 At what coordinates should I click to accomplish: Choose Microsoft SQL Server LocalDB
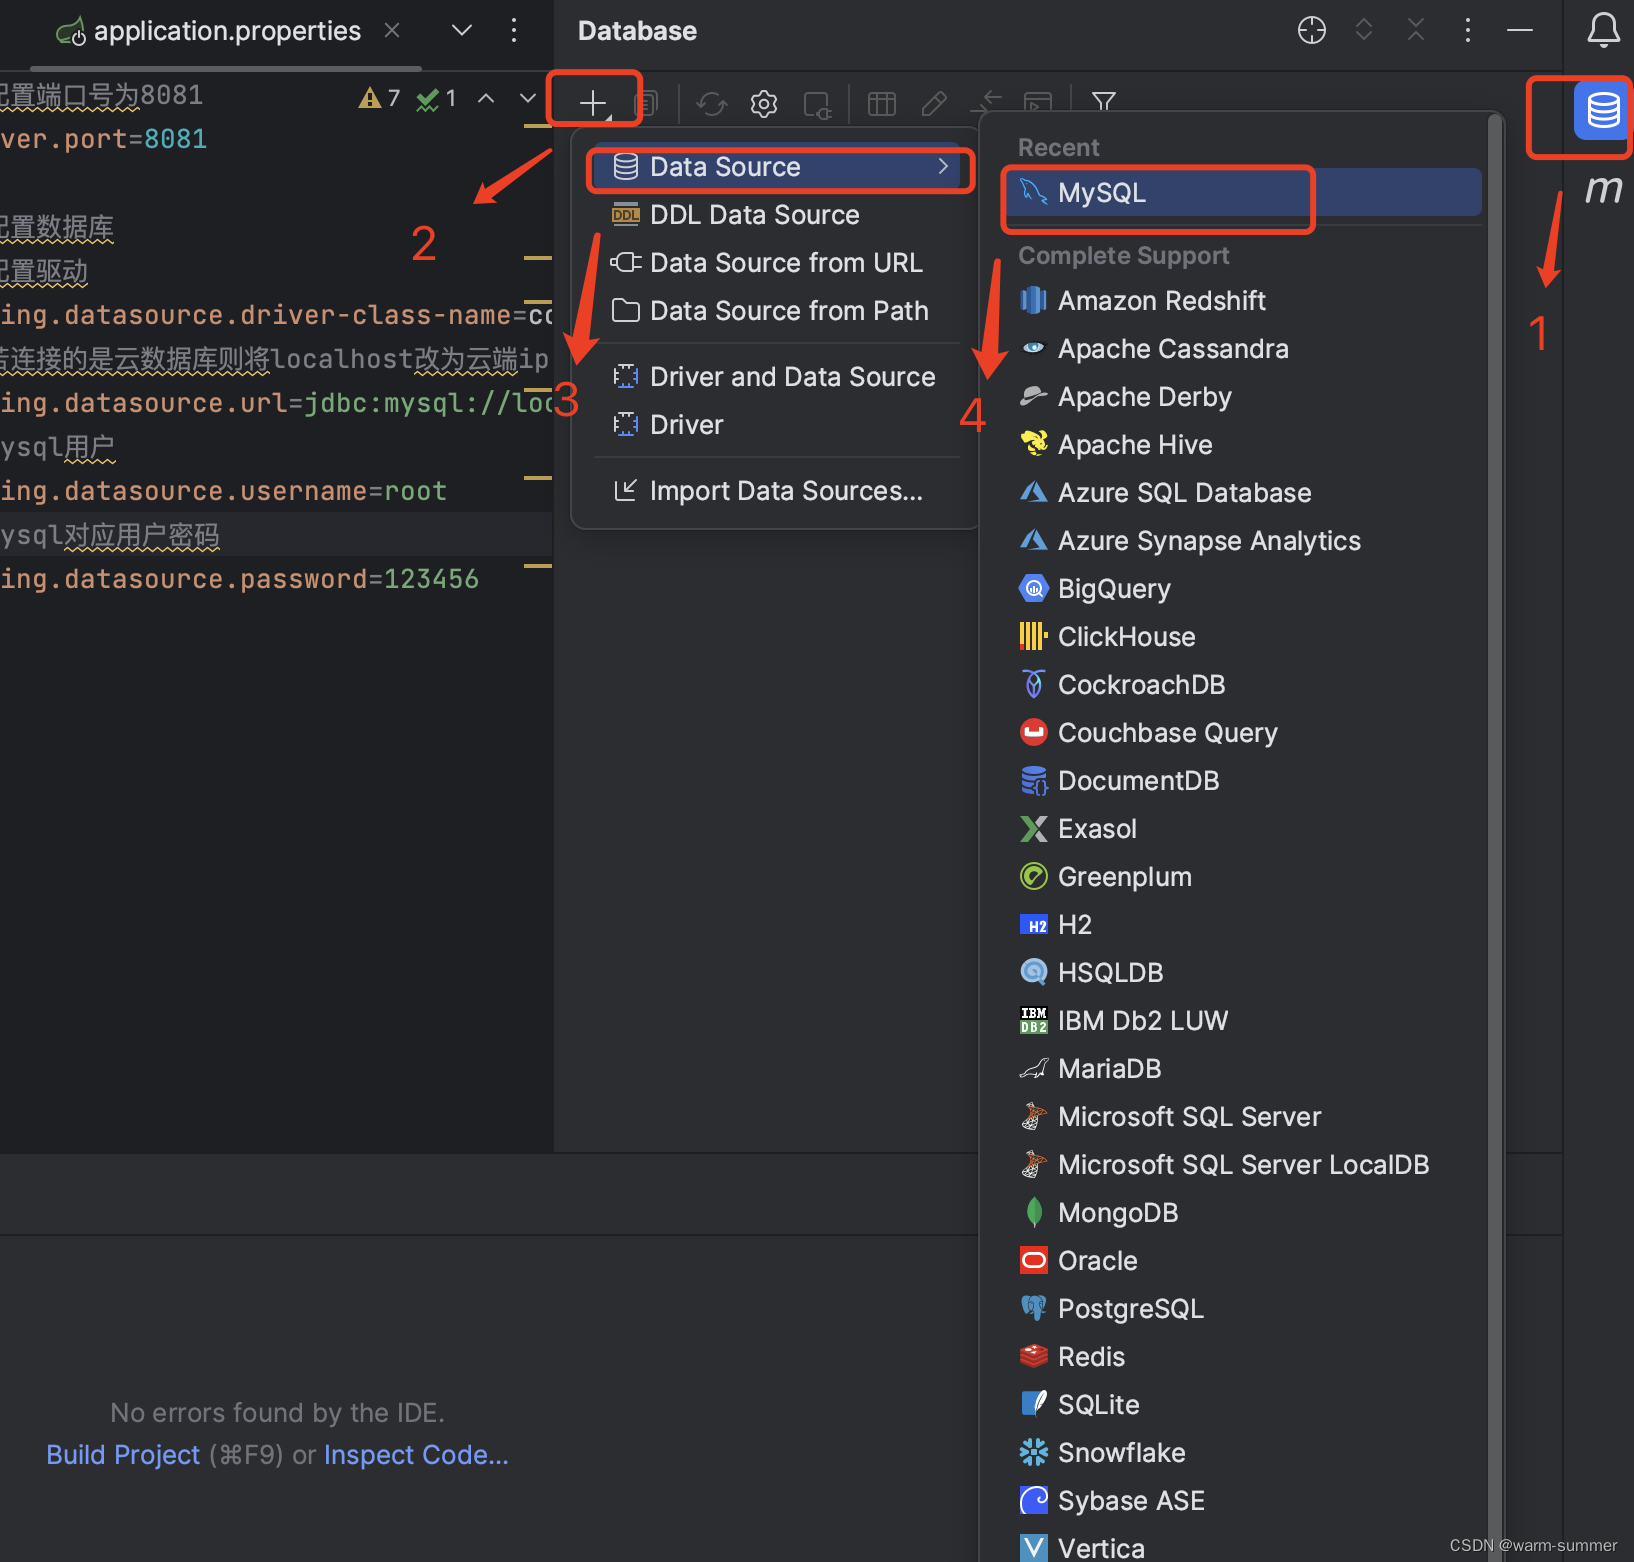click(x=1243, y=1165)
